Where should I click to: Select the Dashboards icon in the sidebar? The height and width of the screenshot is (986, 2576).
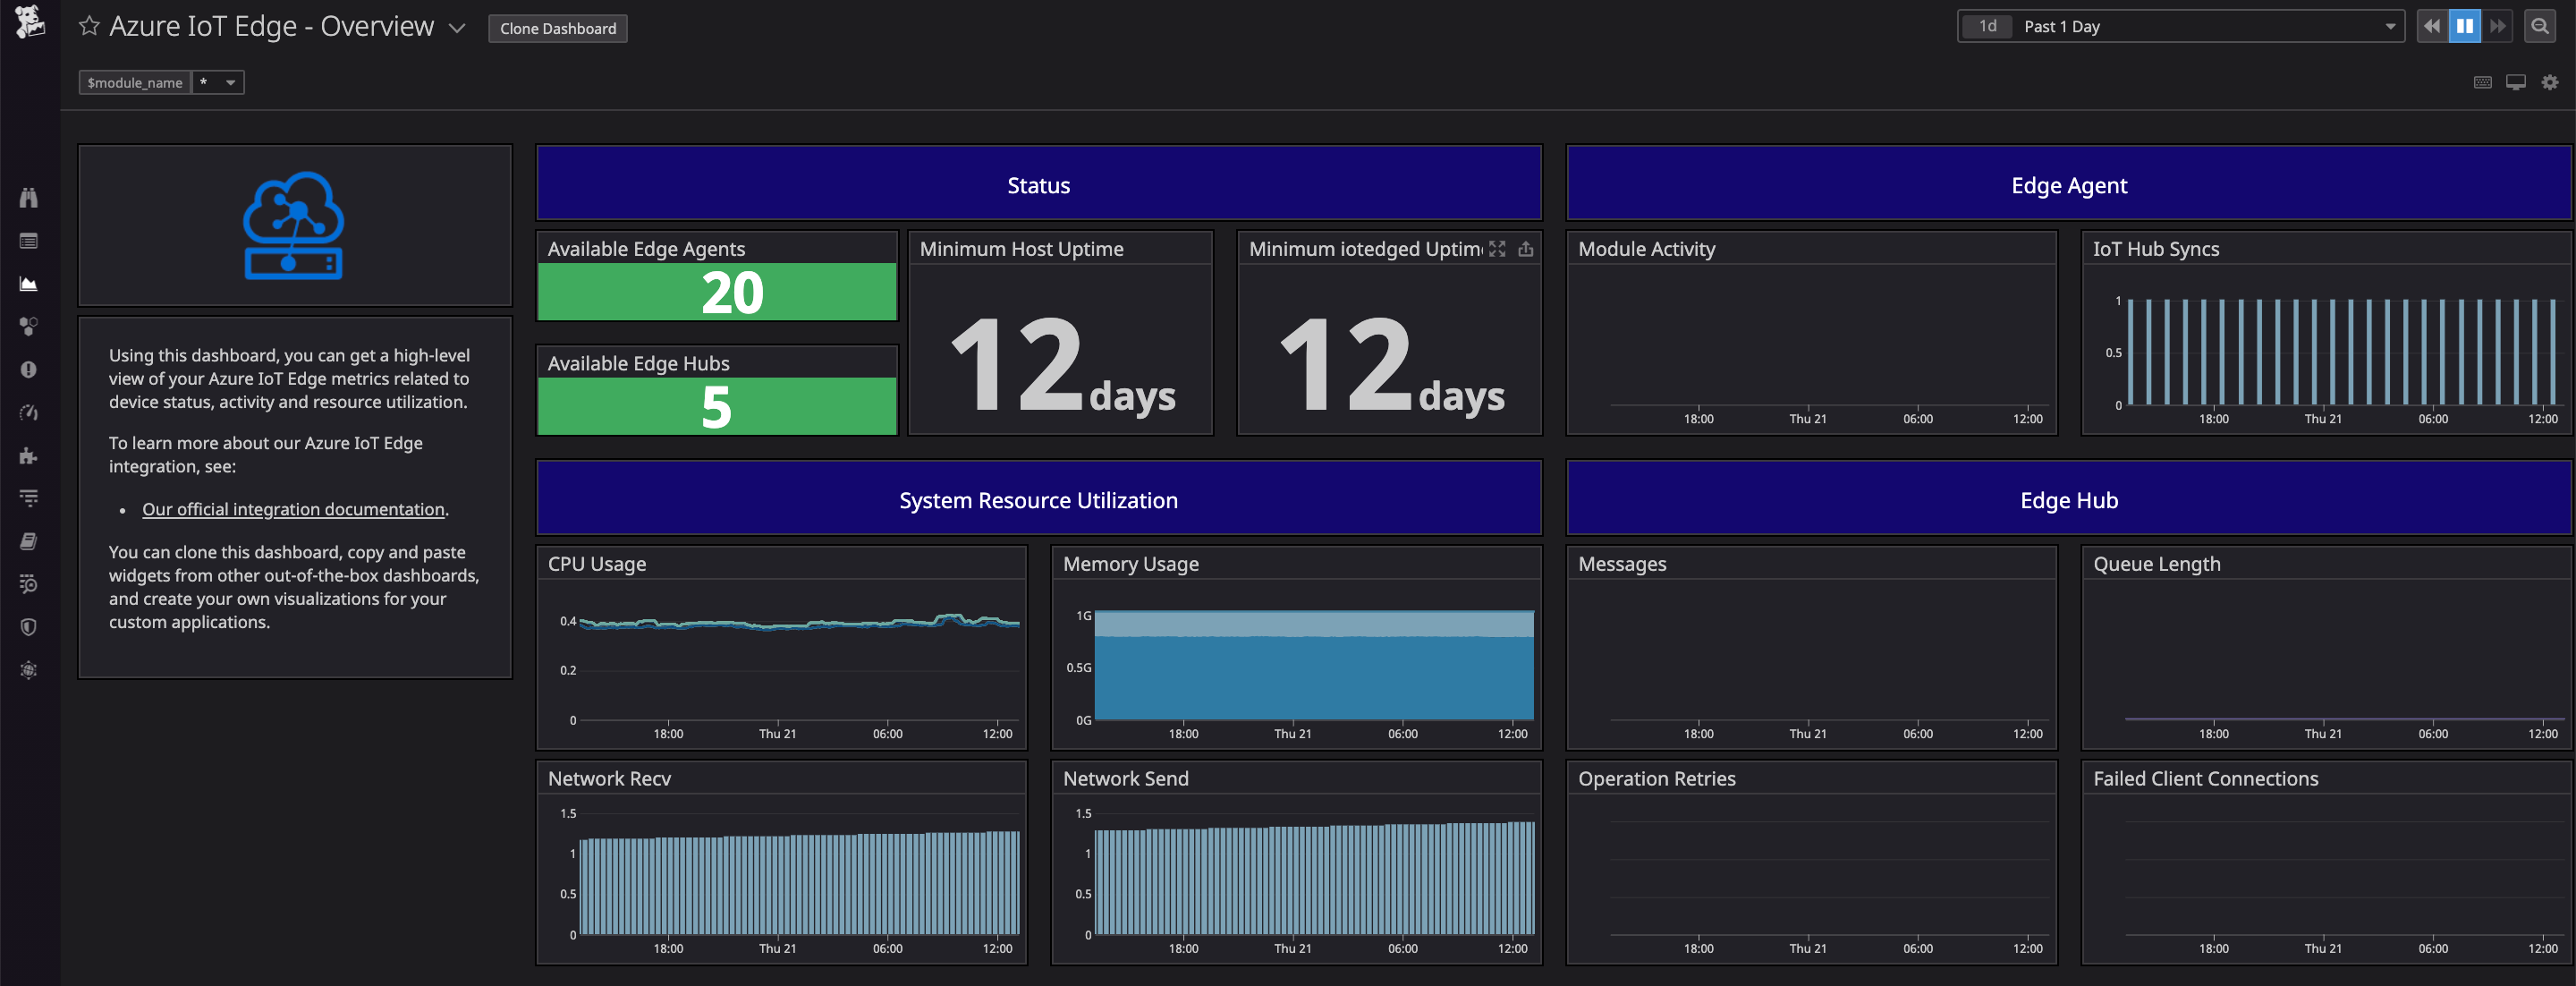[29, 283]
